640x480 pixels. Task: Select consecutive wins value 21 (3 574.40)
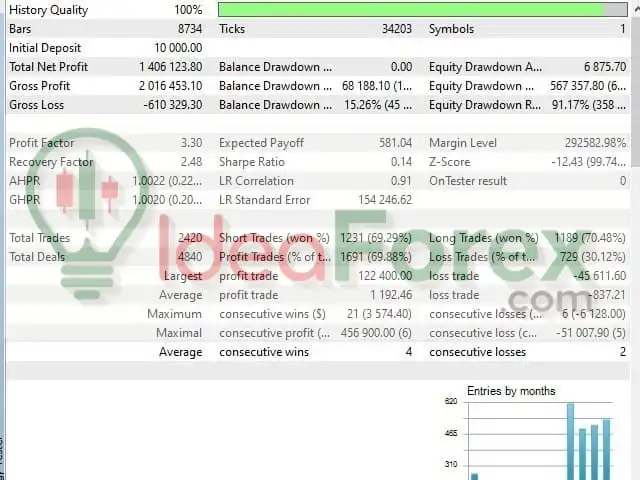(x=379, y=314)
